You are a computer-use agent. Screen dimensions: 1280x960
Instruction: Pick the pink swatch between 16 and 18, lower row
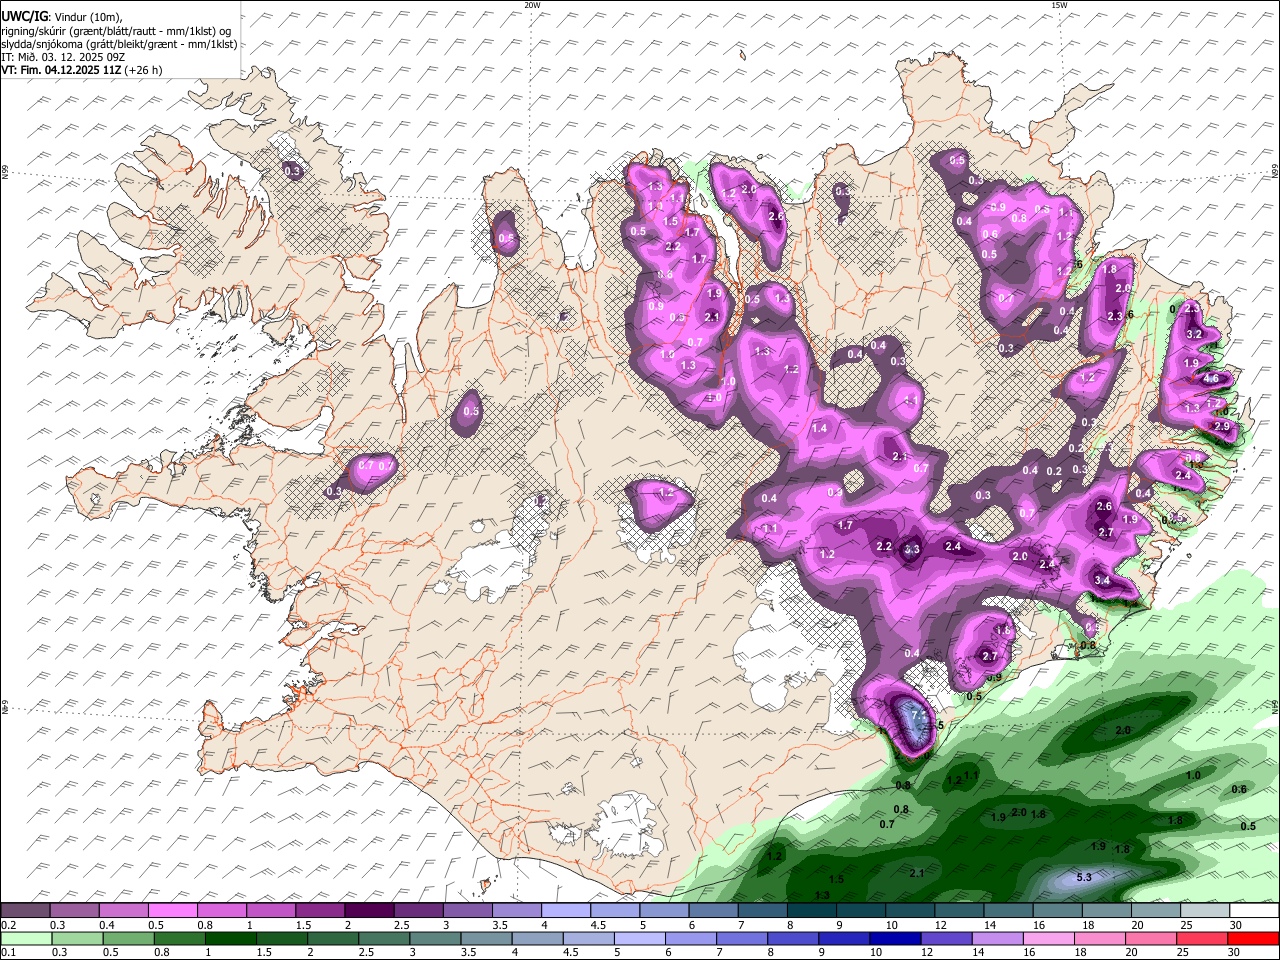pyautogui.click(x=1048, y=939)
